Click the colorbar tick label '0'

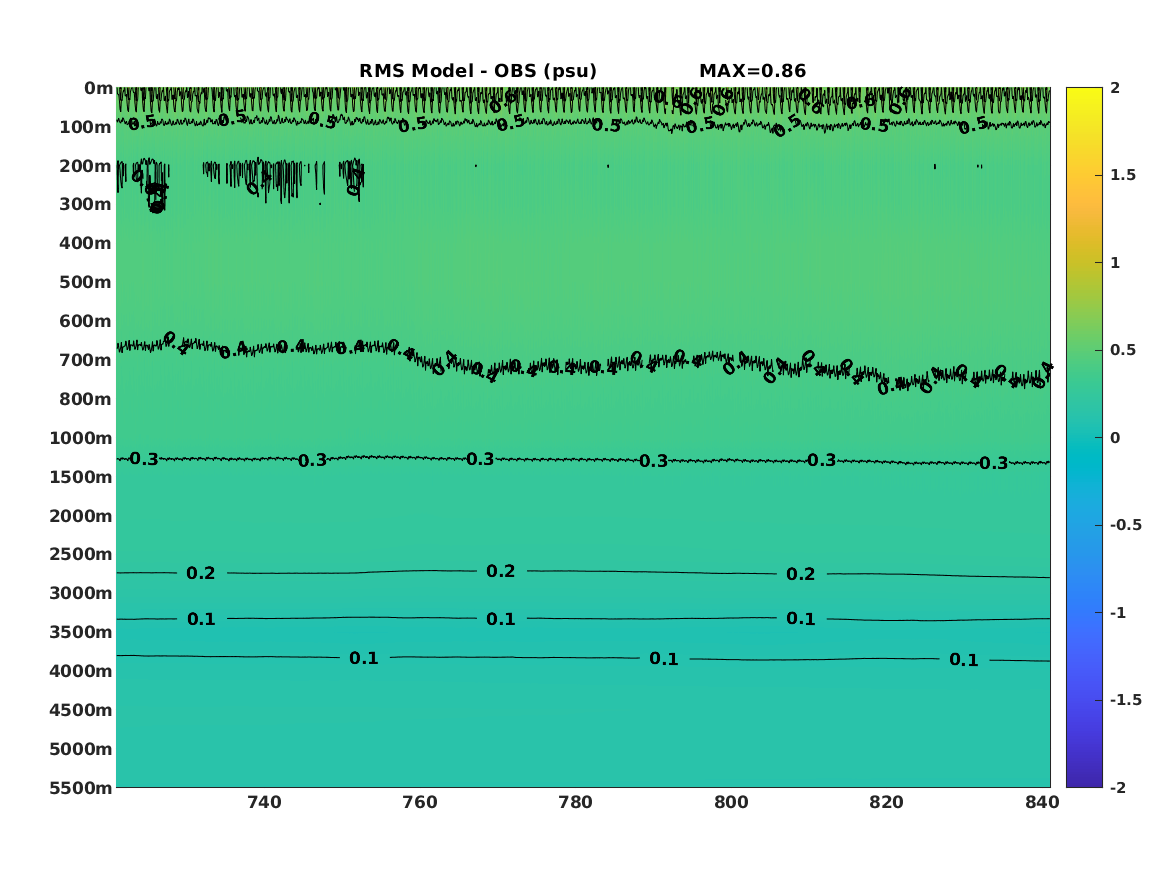click(x=1115, y=438)
